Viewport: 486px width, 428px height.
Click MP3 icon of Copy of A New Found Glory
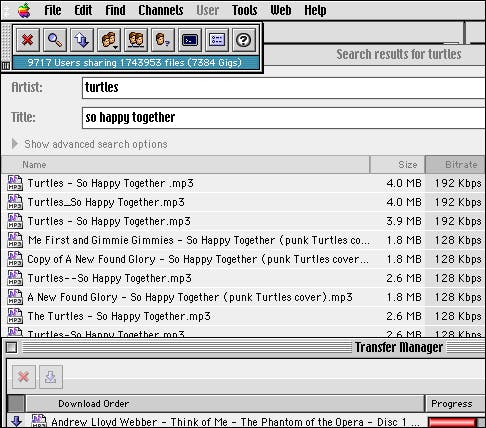click(x=15, y=259)
